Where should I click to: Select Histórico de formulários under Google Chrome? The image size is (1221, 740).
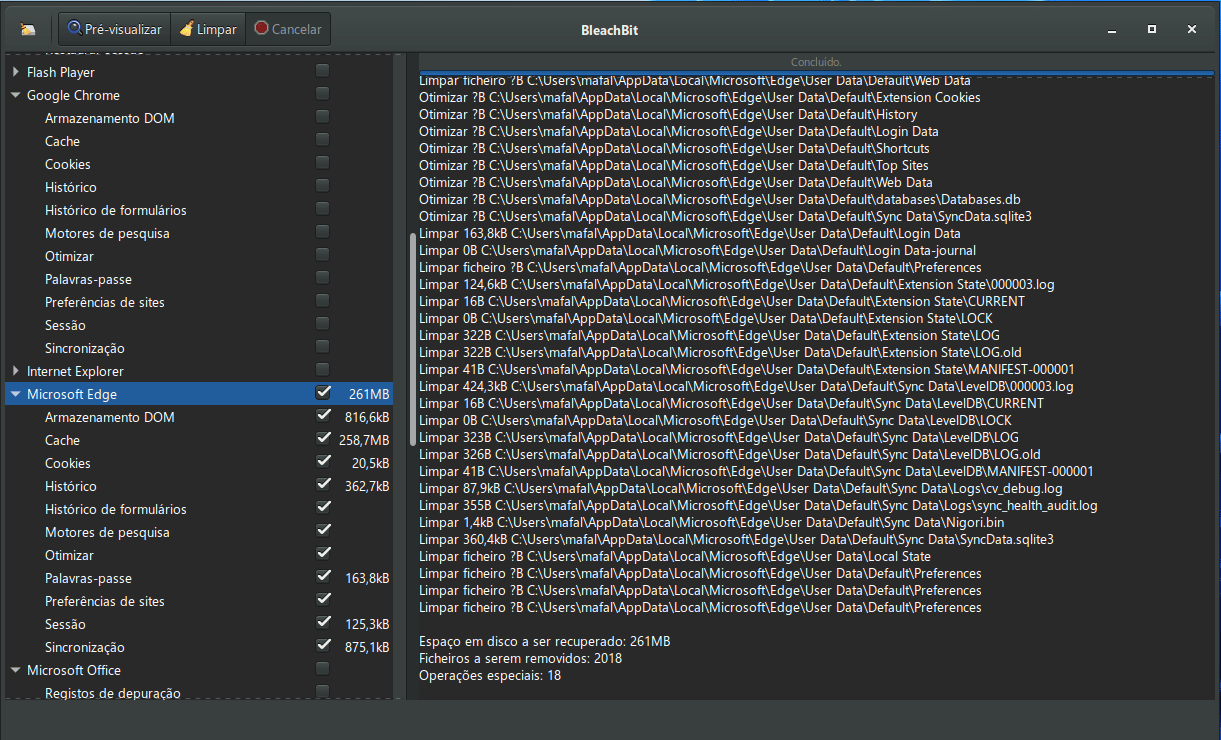click(116, 210)
